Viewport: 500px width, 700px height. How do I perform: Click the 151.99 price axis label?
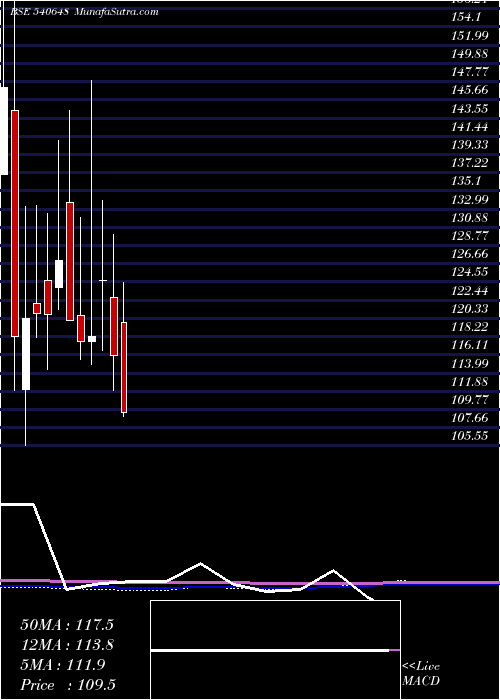click(470, 35)
